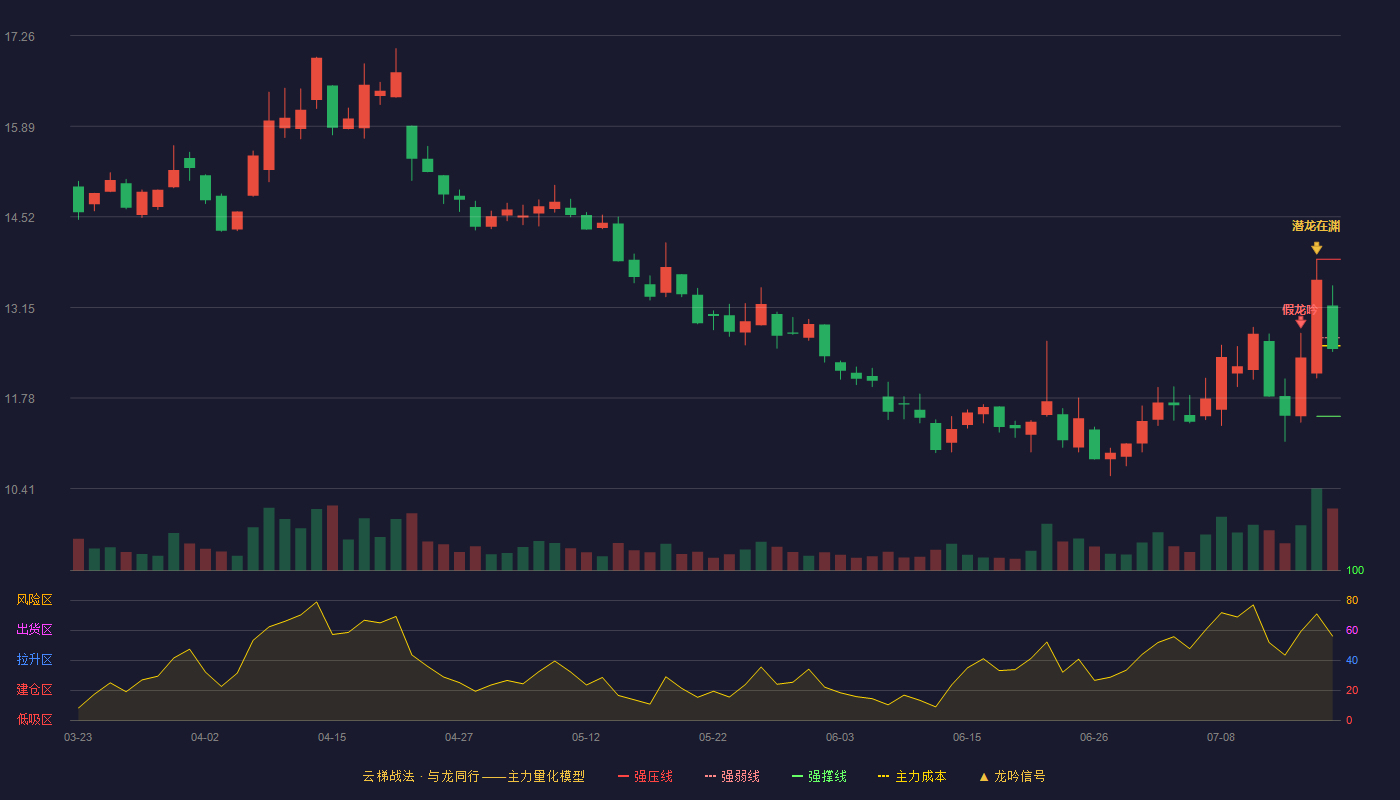Viewport: 1400px width, 800px height.
Task: Click the final green candlestick
Action: [1332, 327]
